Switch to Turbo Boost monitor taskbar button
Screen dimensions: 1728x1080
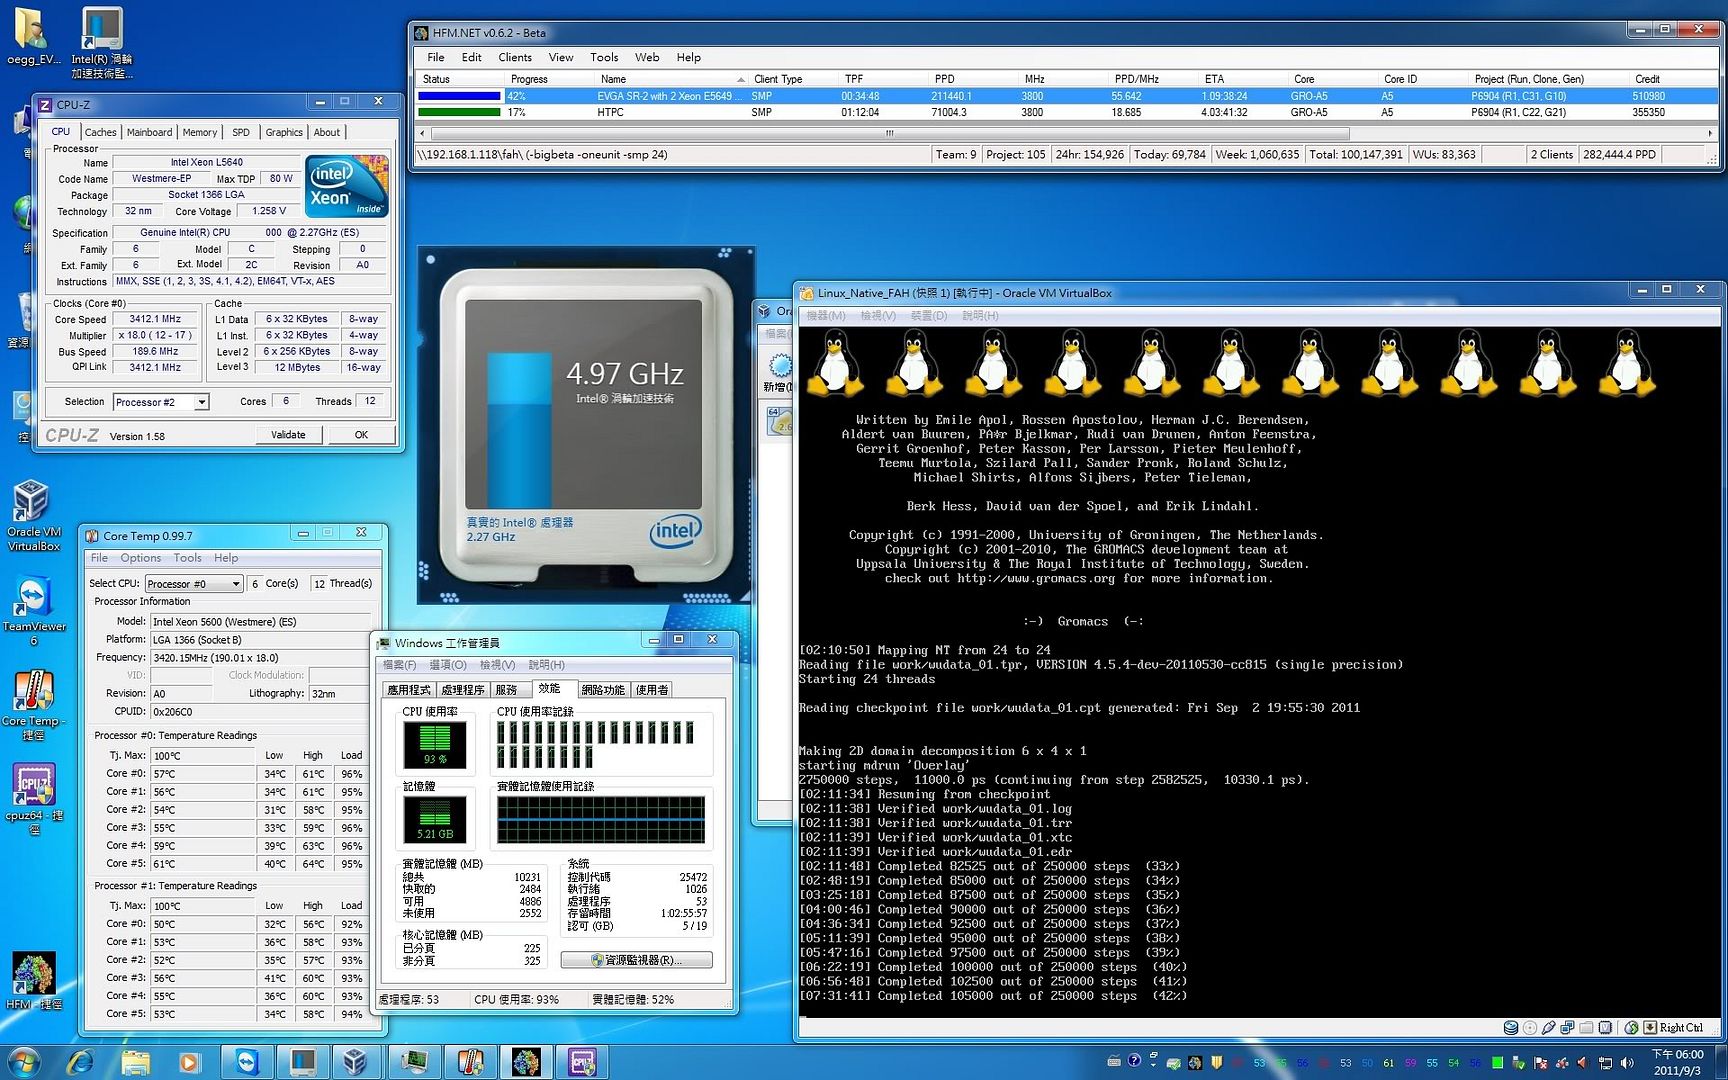coord(303,1062)
